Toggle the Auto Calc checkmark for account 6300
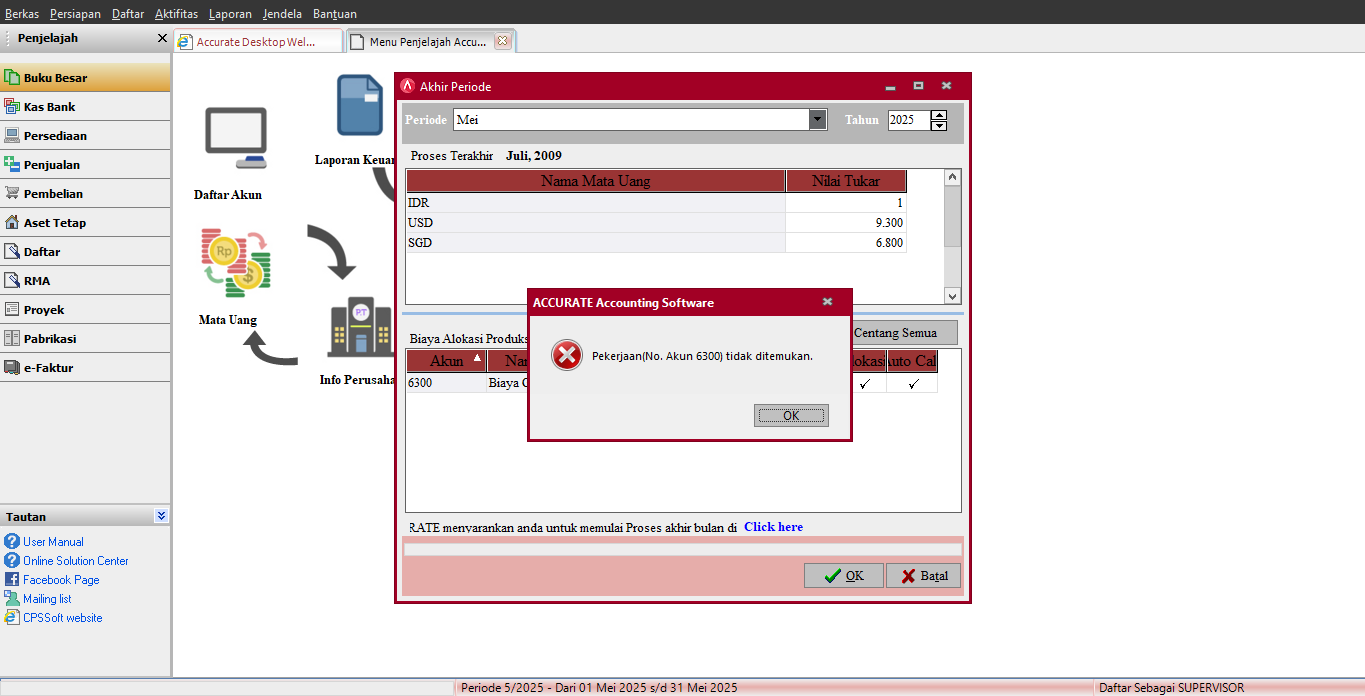Image resolution: width=1365 pixels, height=696 pixels. click(913, 384)
